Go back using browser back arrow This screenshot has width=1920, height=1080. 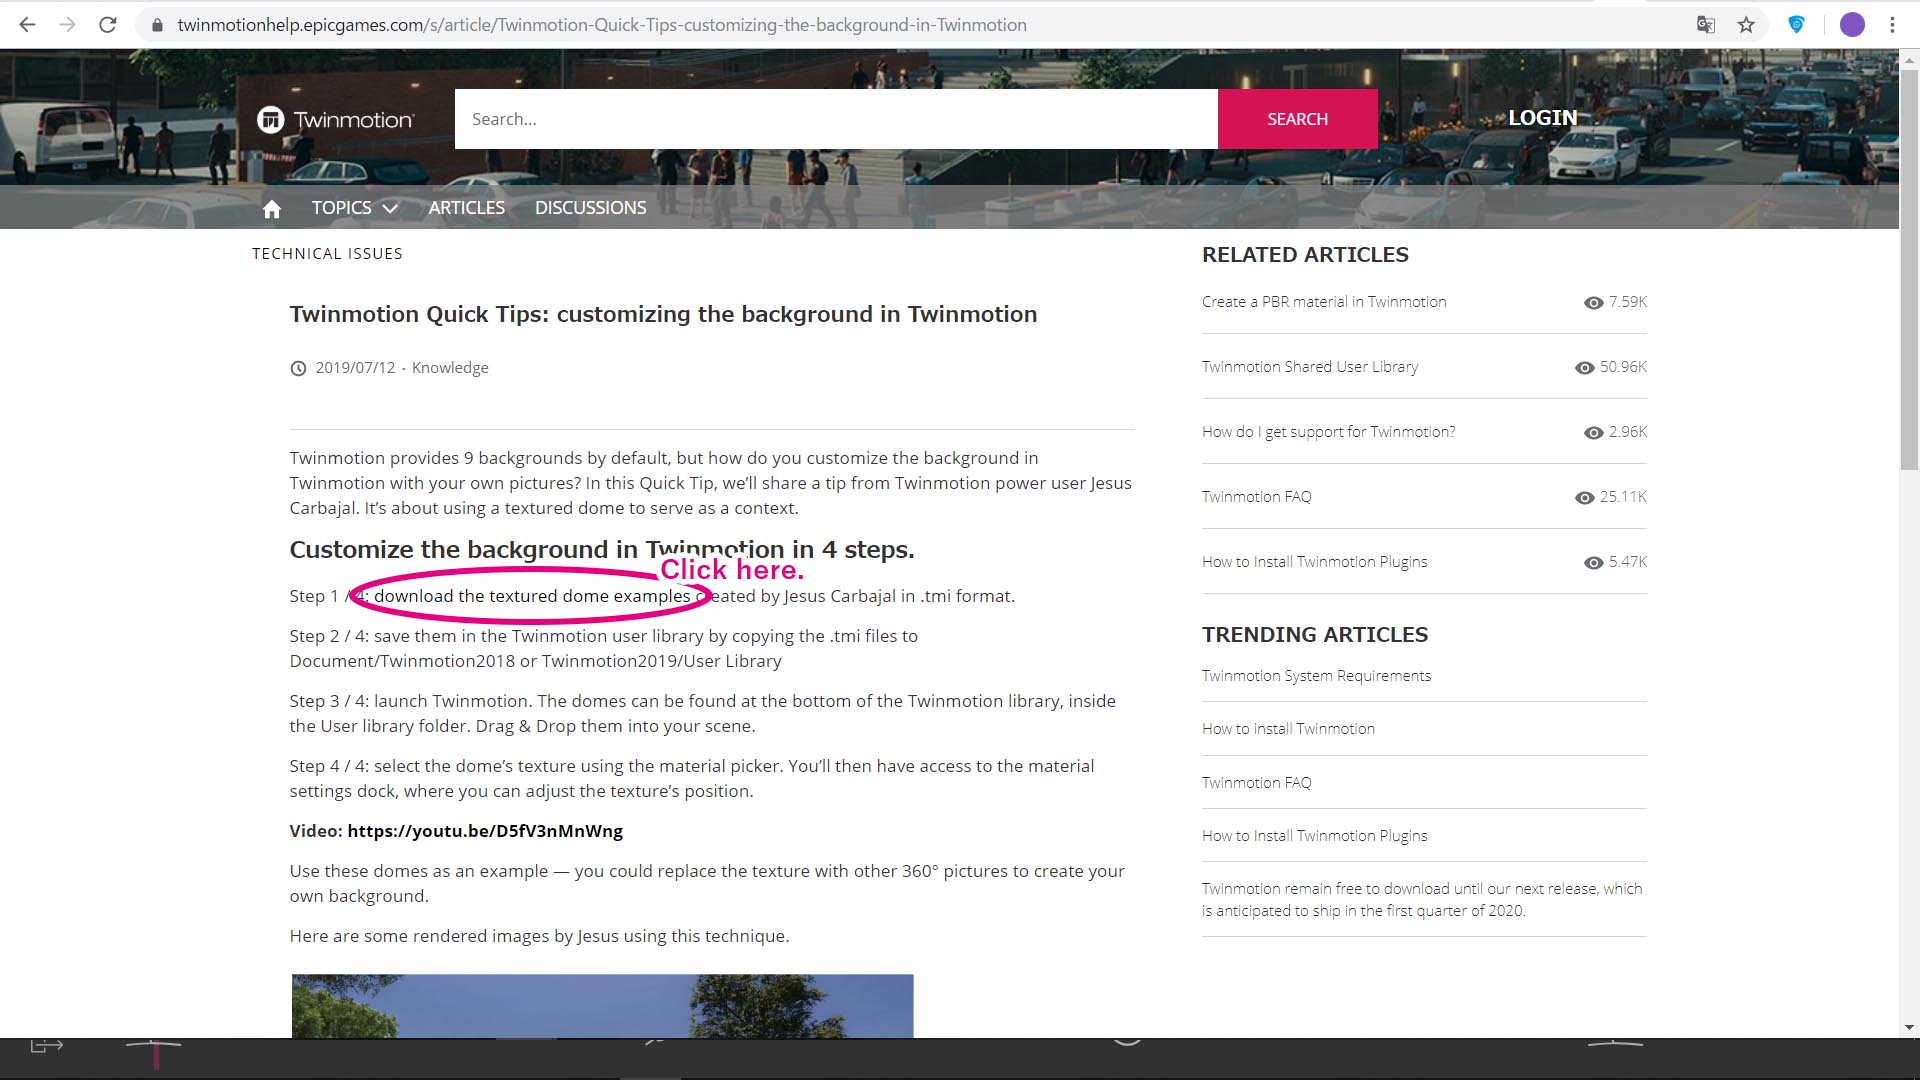[27, 25]
